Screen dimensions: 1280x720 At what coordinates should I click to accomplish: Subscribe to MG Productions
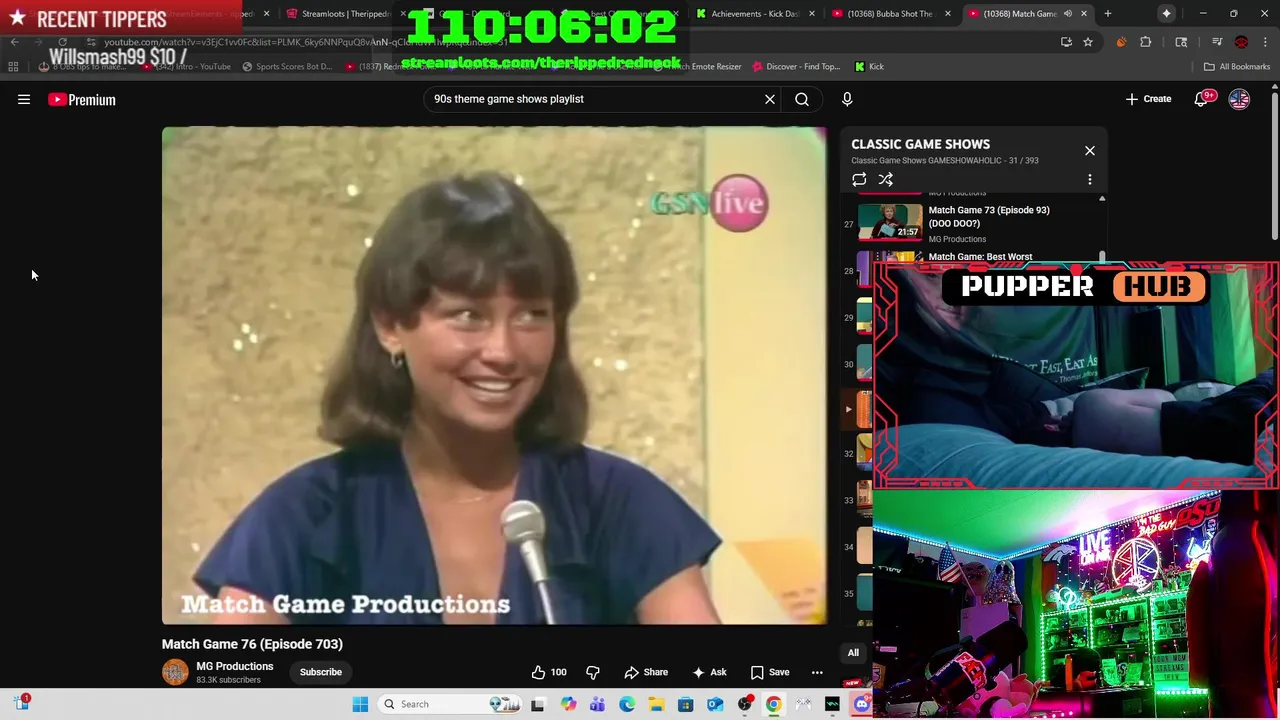321,672
